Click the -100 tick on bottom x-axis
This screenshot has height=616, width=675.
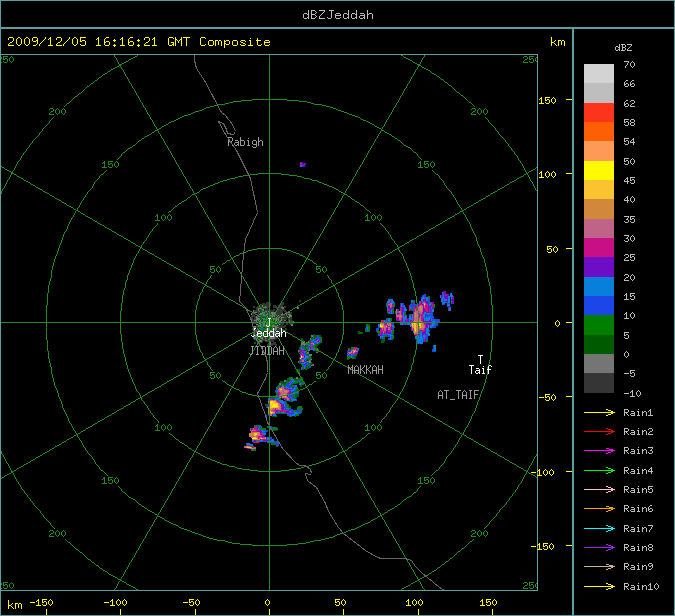115,602
